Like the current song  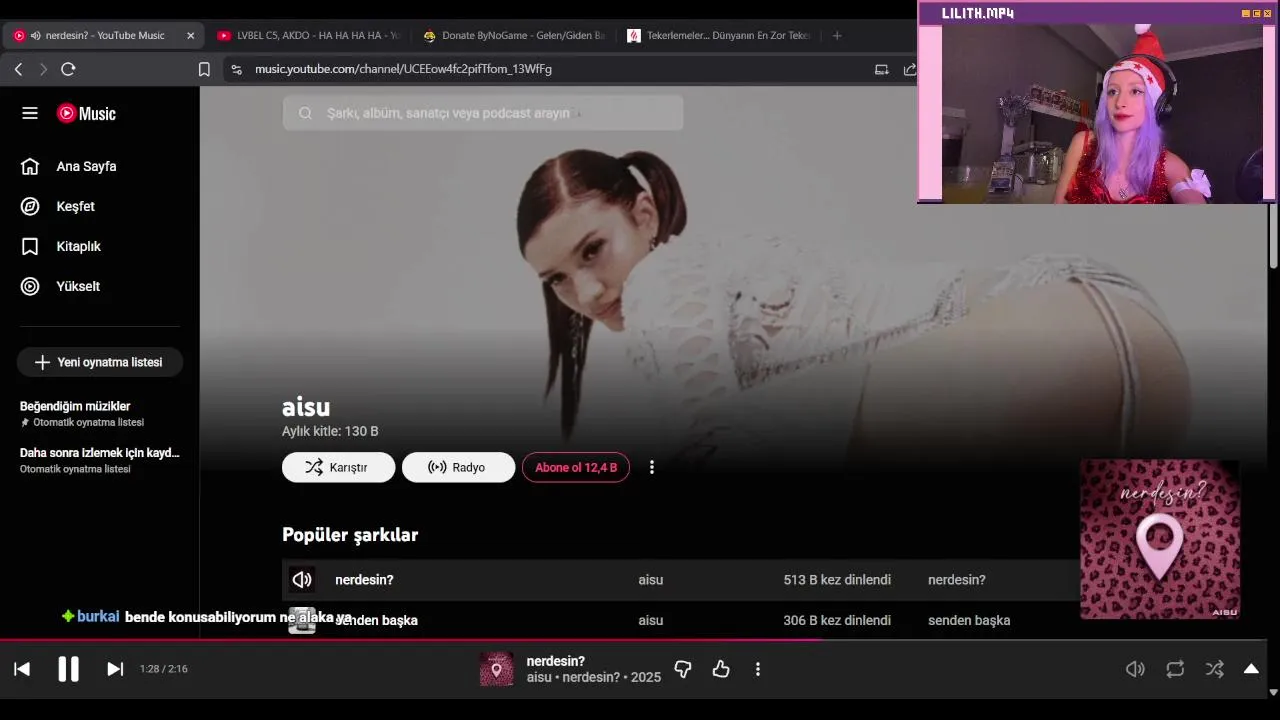pyautogui.click(x=721, y=669)
